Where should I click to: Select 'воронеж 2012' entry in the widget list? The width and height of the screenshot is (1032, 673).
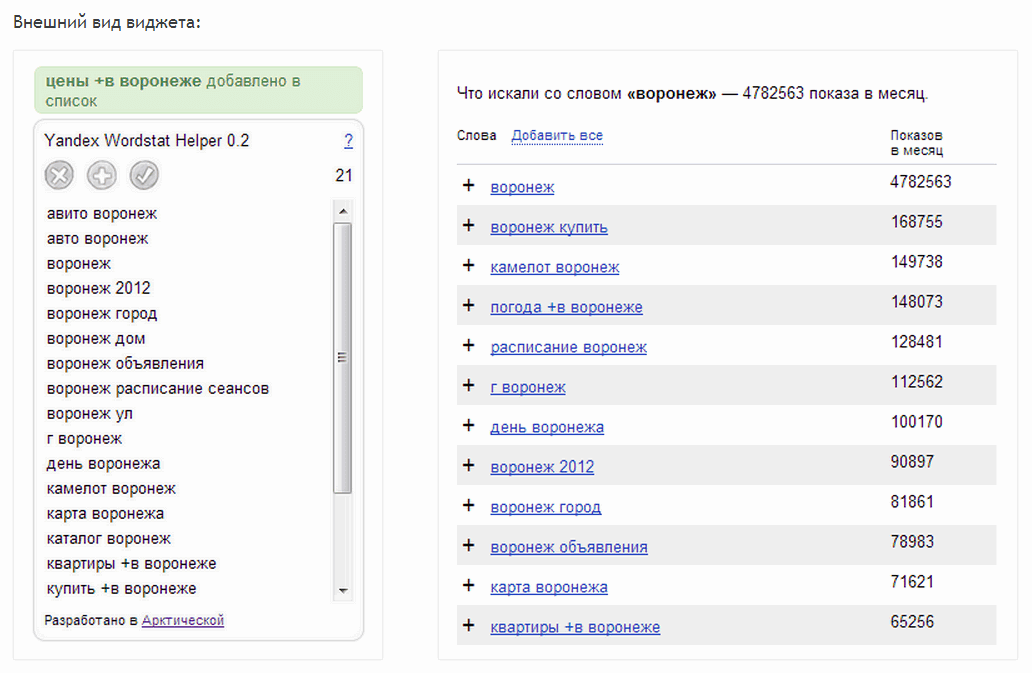[99, 289]
